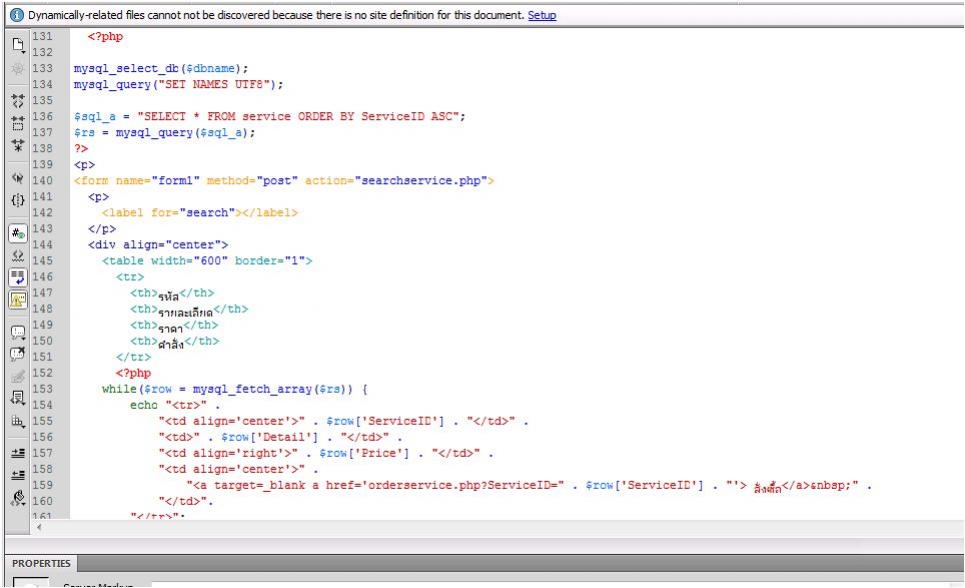Click line number 153
The width and height of the screenshot is (965, 588).
coord(42,389)
